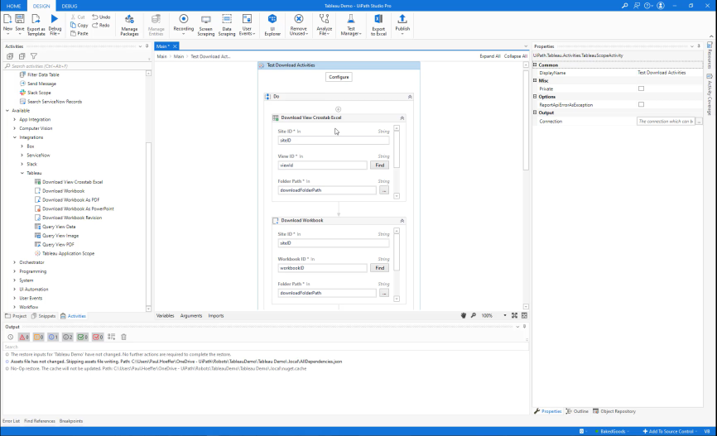This screenshot has width=717, height=436.
Task: Click fit to screen icon
Action: (514, 316)
